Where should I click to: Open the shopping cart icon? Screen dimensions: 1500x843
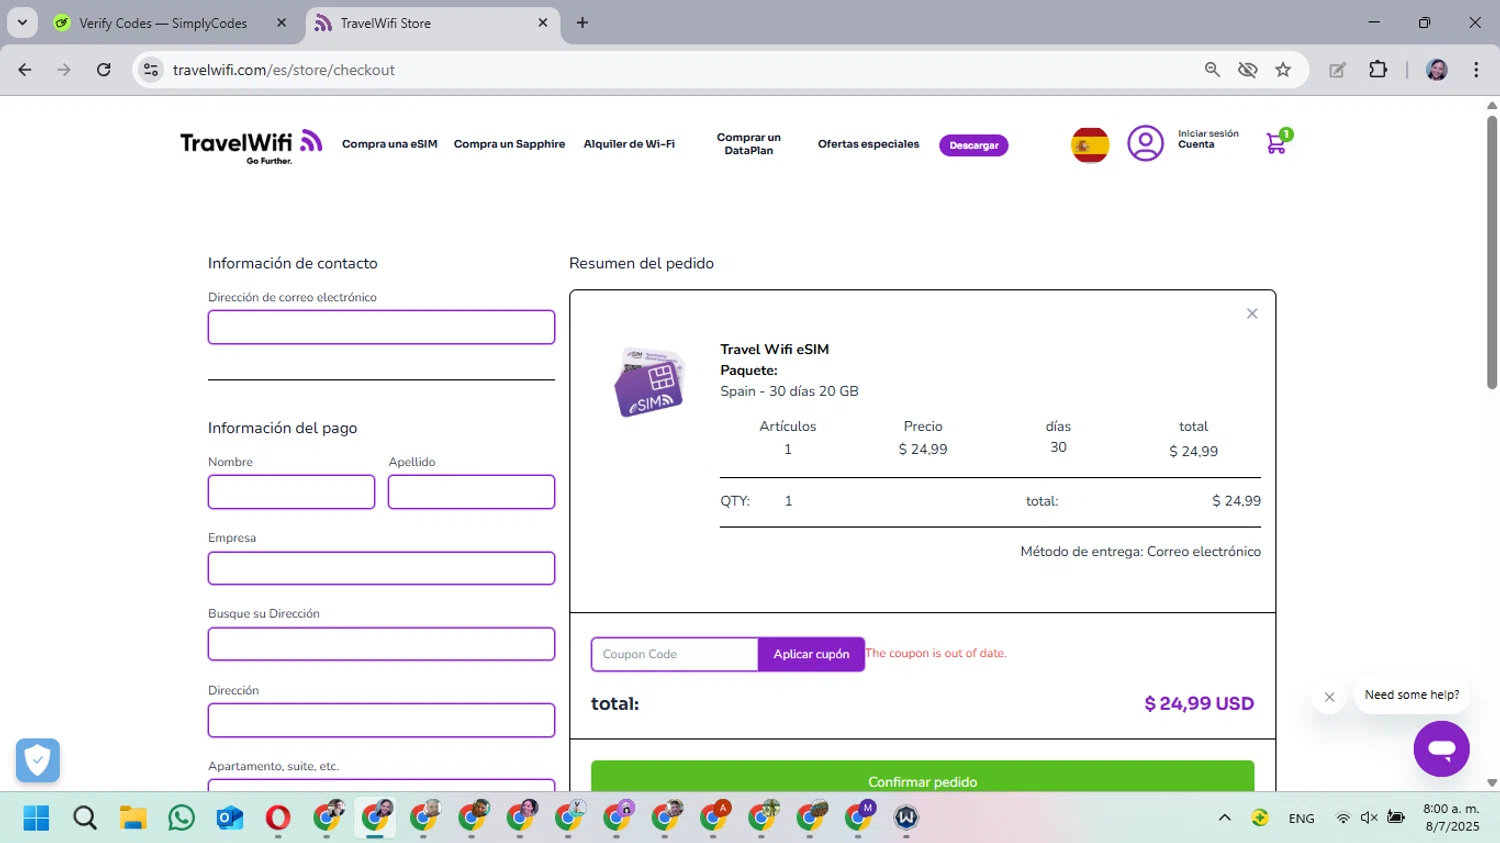coord(1277,143)
